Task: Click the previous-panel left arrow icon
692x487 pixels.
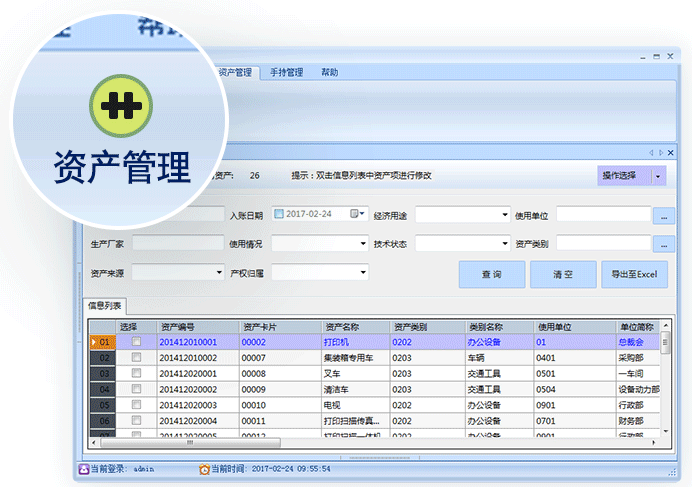Action: pyautogui.click(x=651, y=153)
